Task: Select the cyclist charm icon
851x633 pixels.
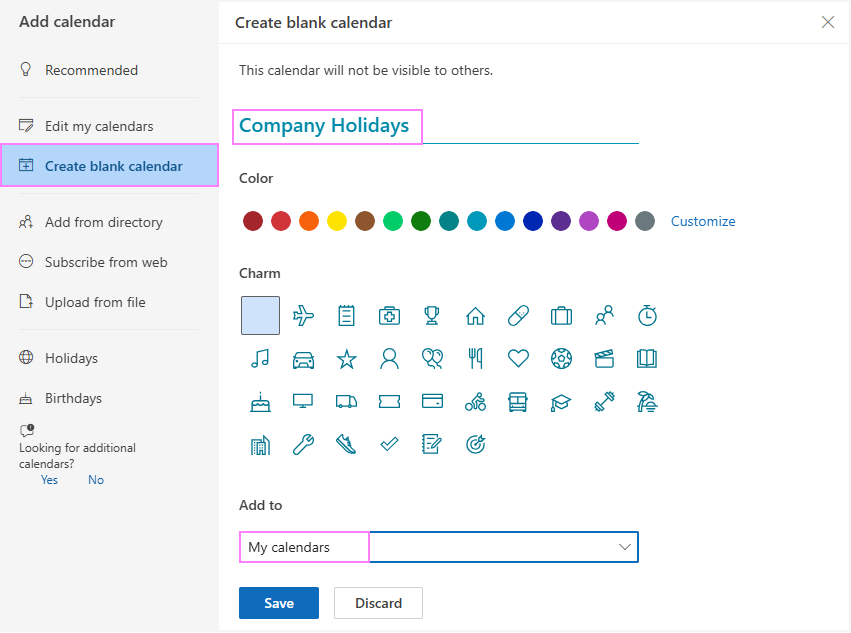Action: coord(475,402)
